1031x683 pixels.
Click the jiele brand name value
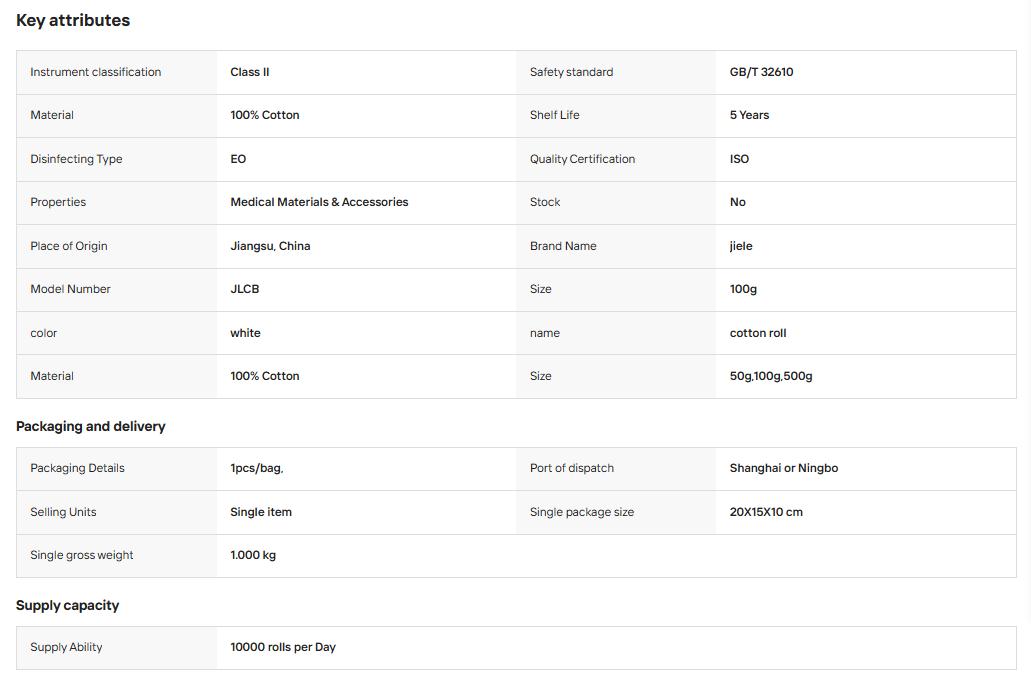(741, 246)
